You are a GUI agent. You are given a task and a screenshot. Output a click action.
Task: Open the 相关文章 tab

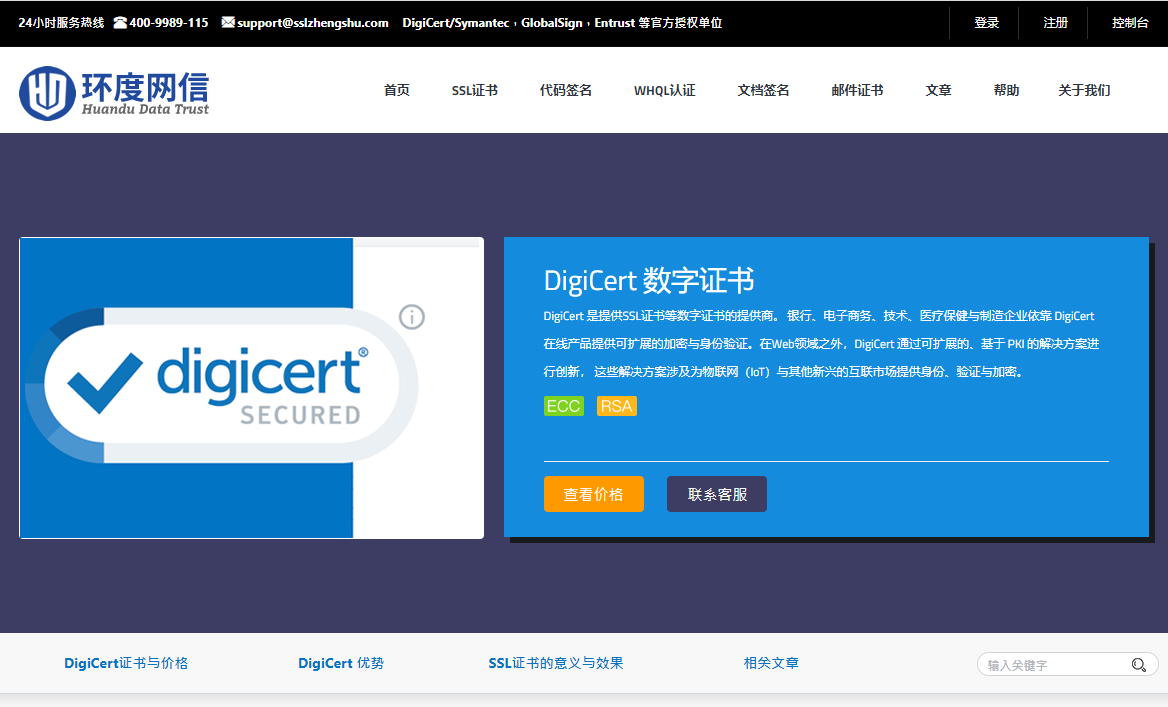coord(771,663)
